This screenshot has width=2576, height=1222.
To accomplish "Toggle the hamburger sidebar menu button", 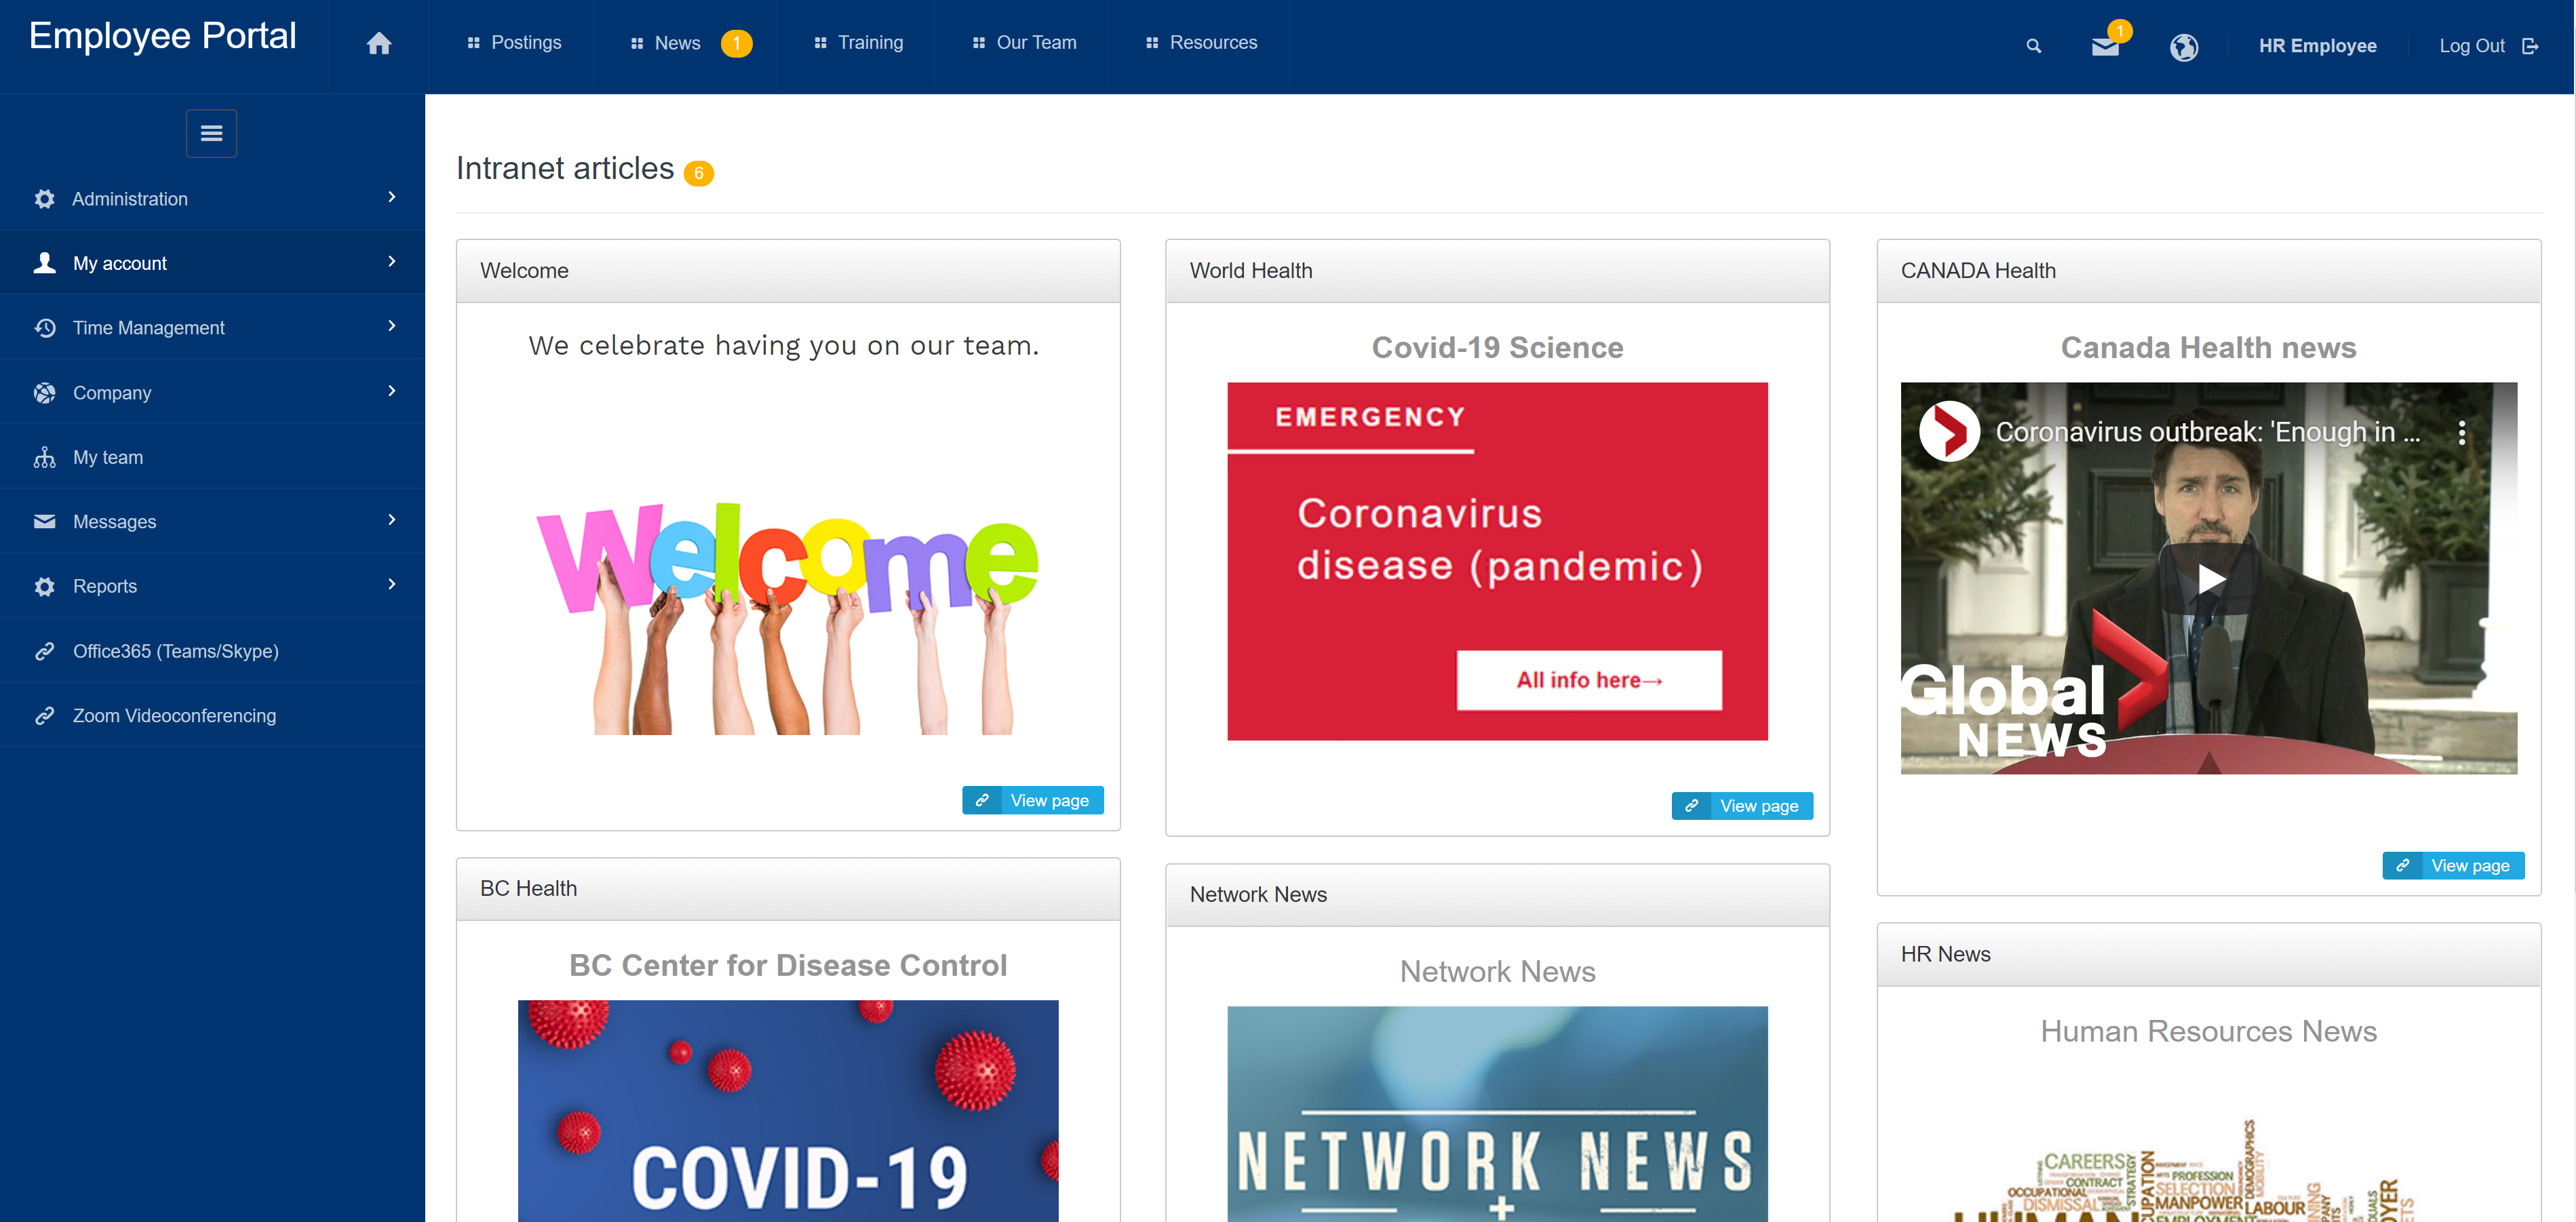I will (211, 133).
